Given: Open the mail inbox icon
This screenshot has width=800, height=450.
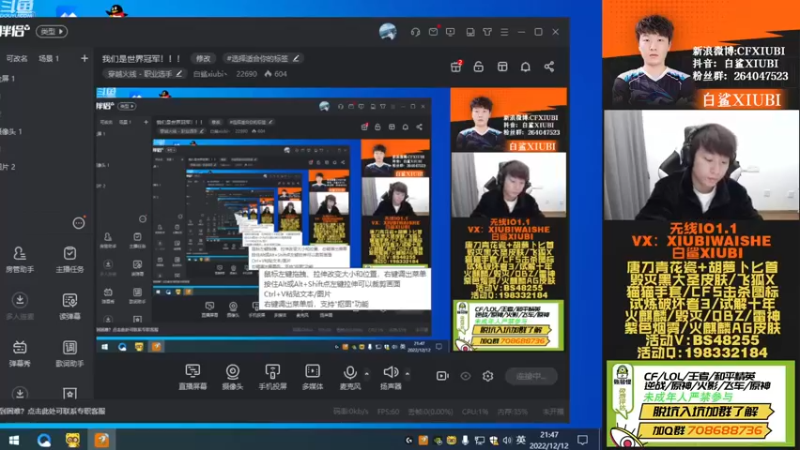Looking at the screenshot, I should coord(433,32).
